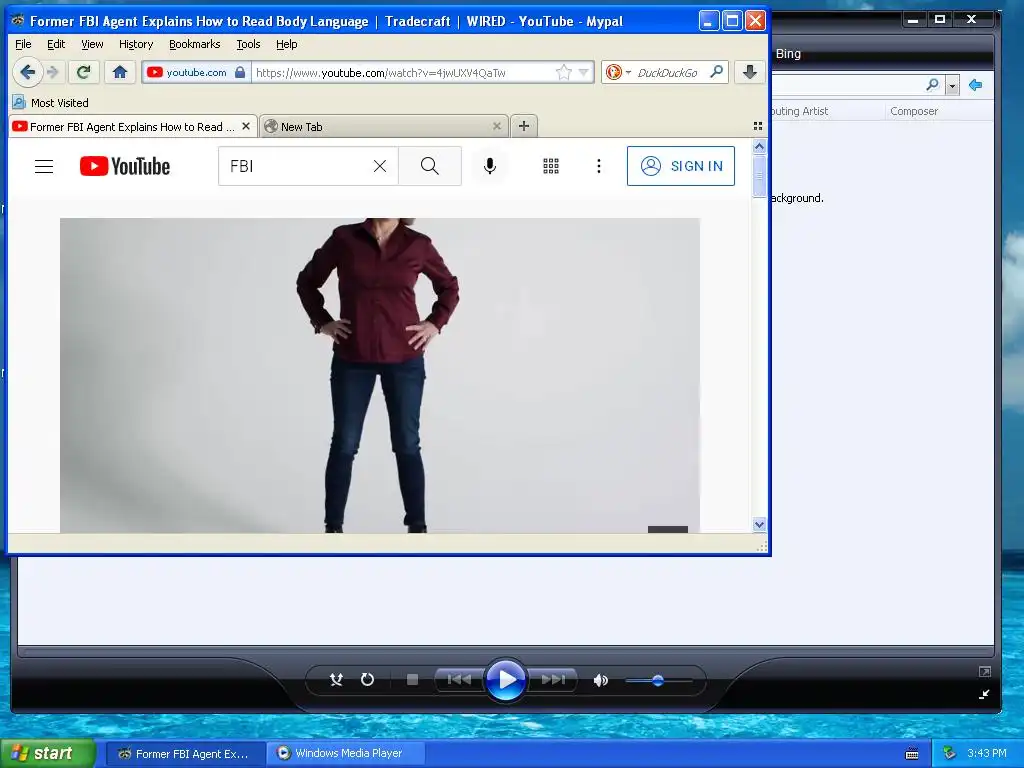Image resolution: width=1024 pixels, height=768 pixels.
Task: Open the Help menu
Action: pyautogui.click(x=287, y=44)
